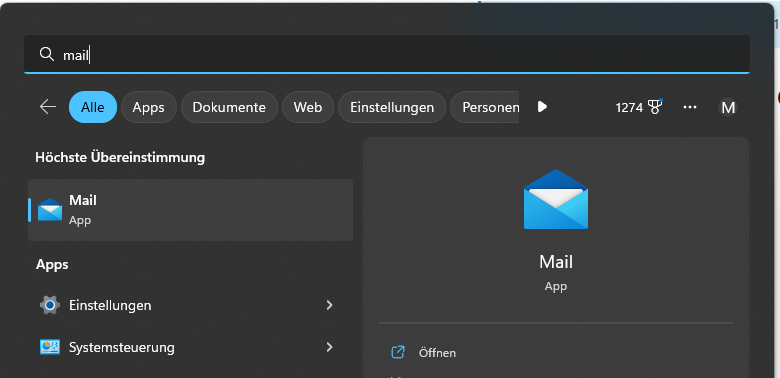The image size is (780, 378).
Task: Open the M account avatar
Action: click(728, 107)
